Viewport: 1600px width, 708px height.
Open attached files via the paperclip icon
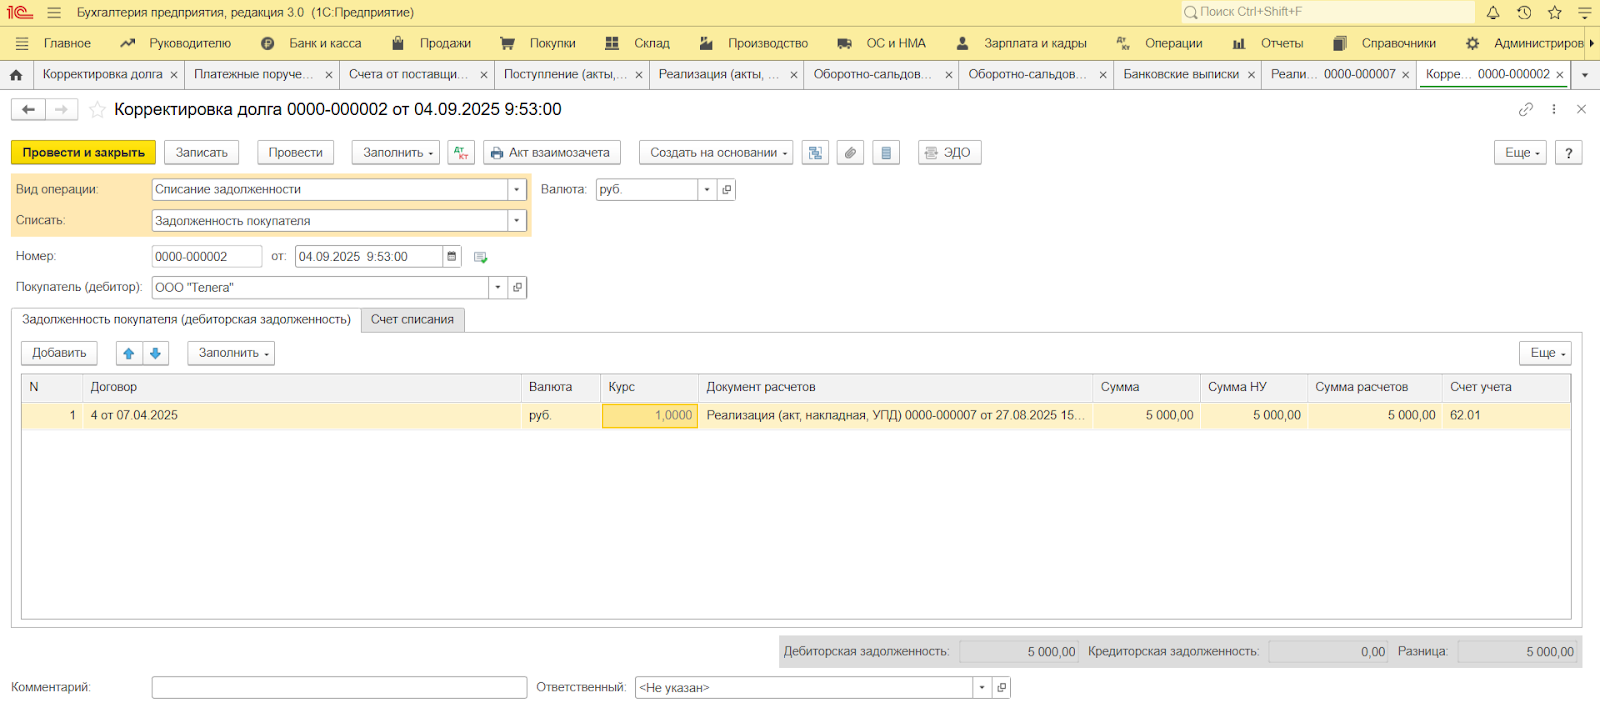tap(850, 153)
